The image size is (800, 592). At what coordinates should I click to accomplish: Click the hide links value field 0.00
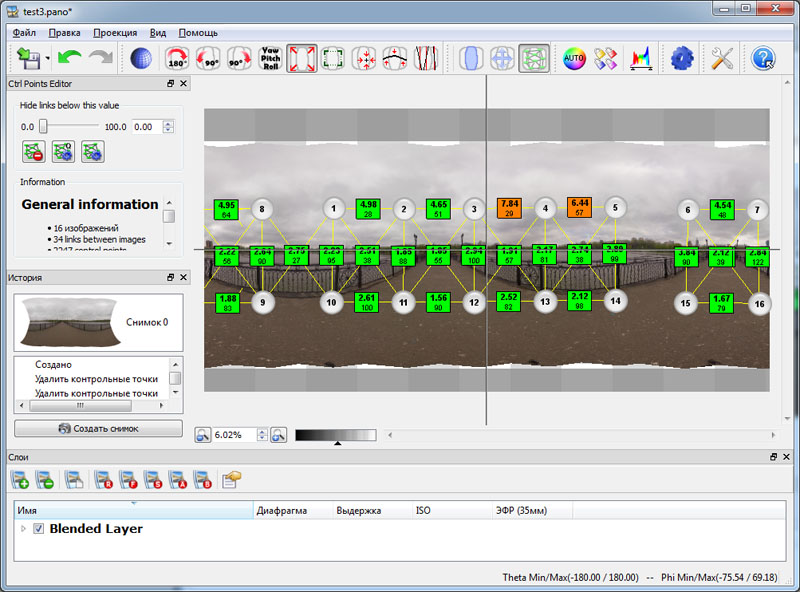coord(147,127)
